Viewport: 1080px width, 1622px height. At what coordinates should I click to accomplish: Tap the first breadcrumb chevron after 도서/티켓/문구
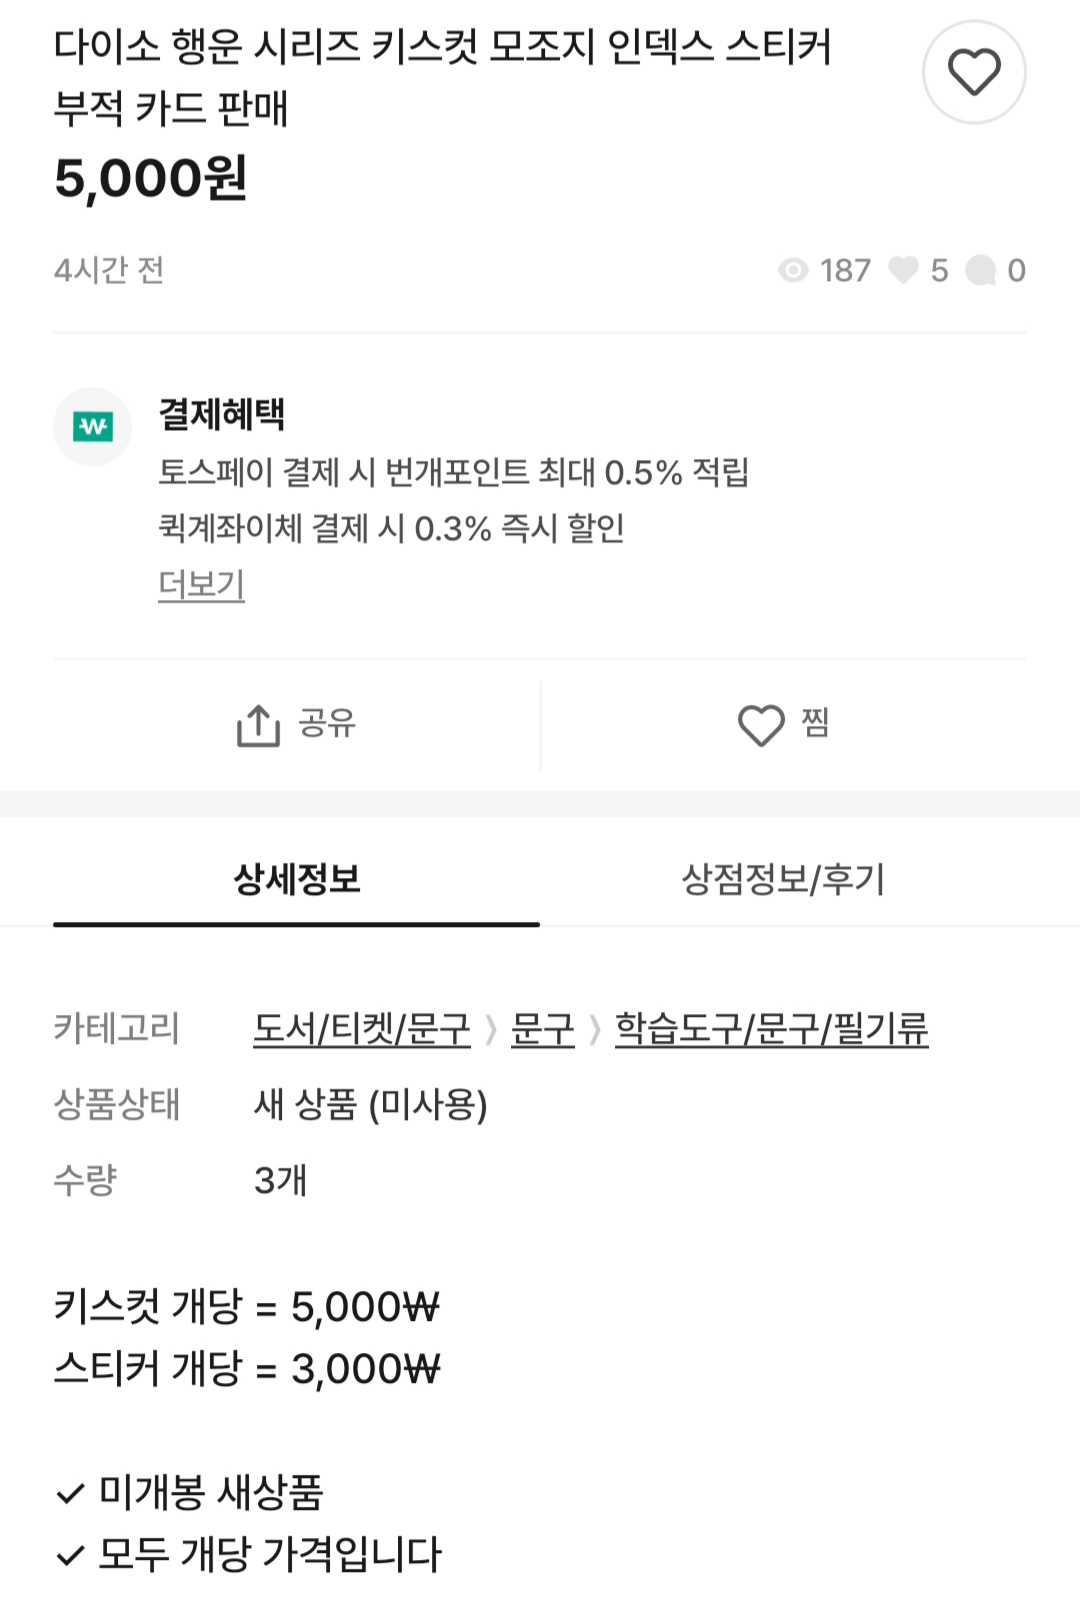coord(491,1030)
